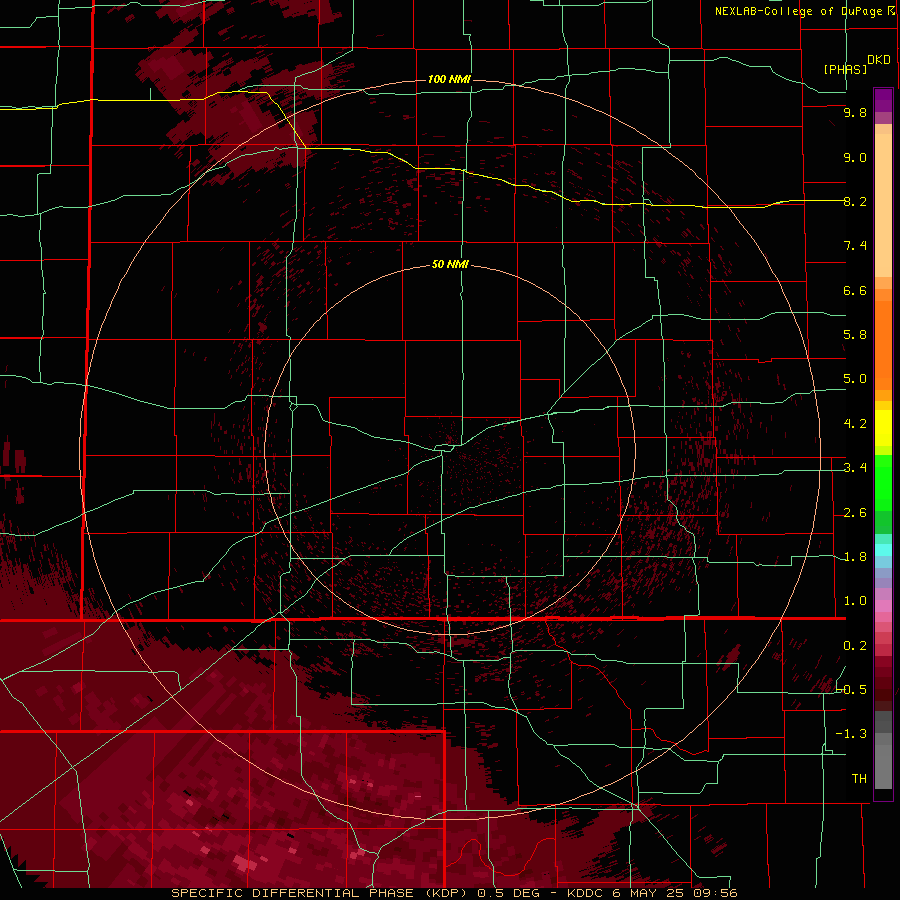Click the TH threshold label

coord(859,779)
